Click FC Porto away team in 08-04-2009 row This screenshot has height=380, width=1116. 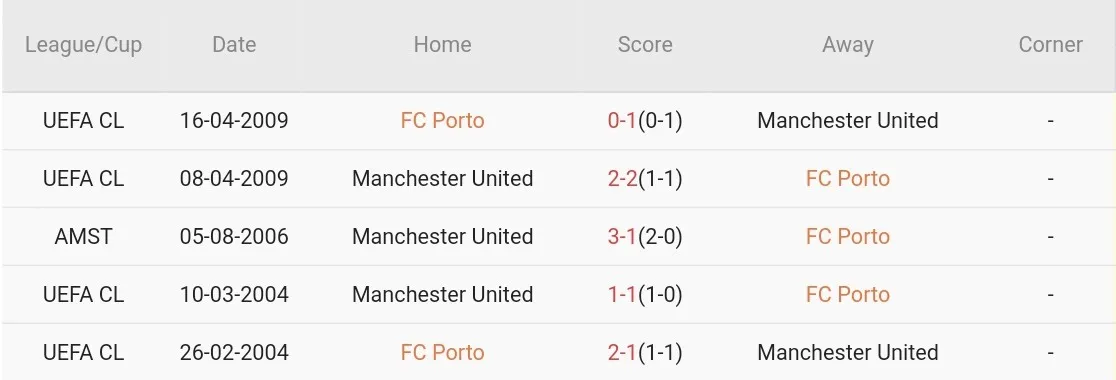point(848,178)
